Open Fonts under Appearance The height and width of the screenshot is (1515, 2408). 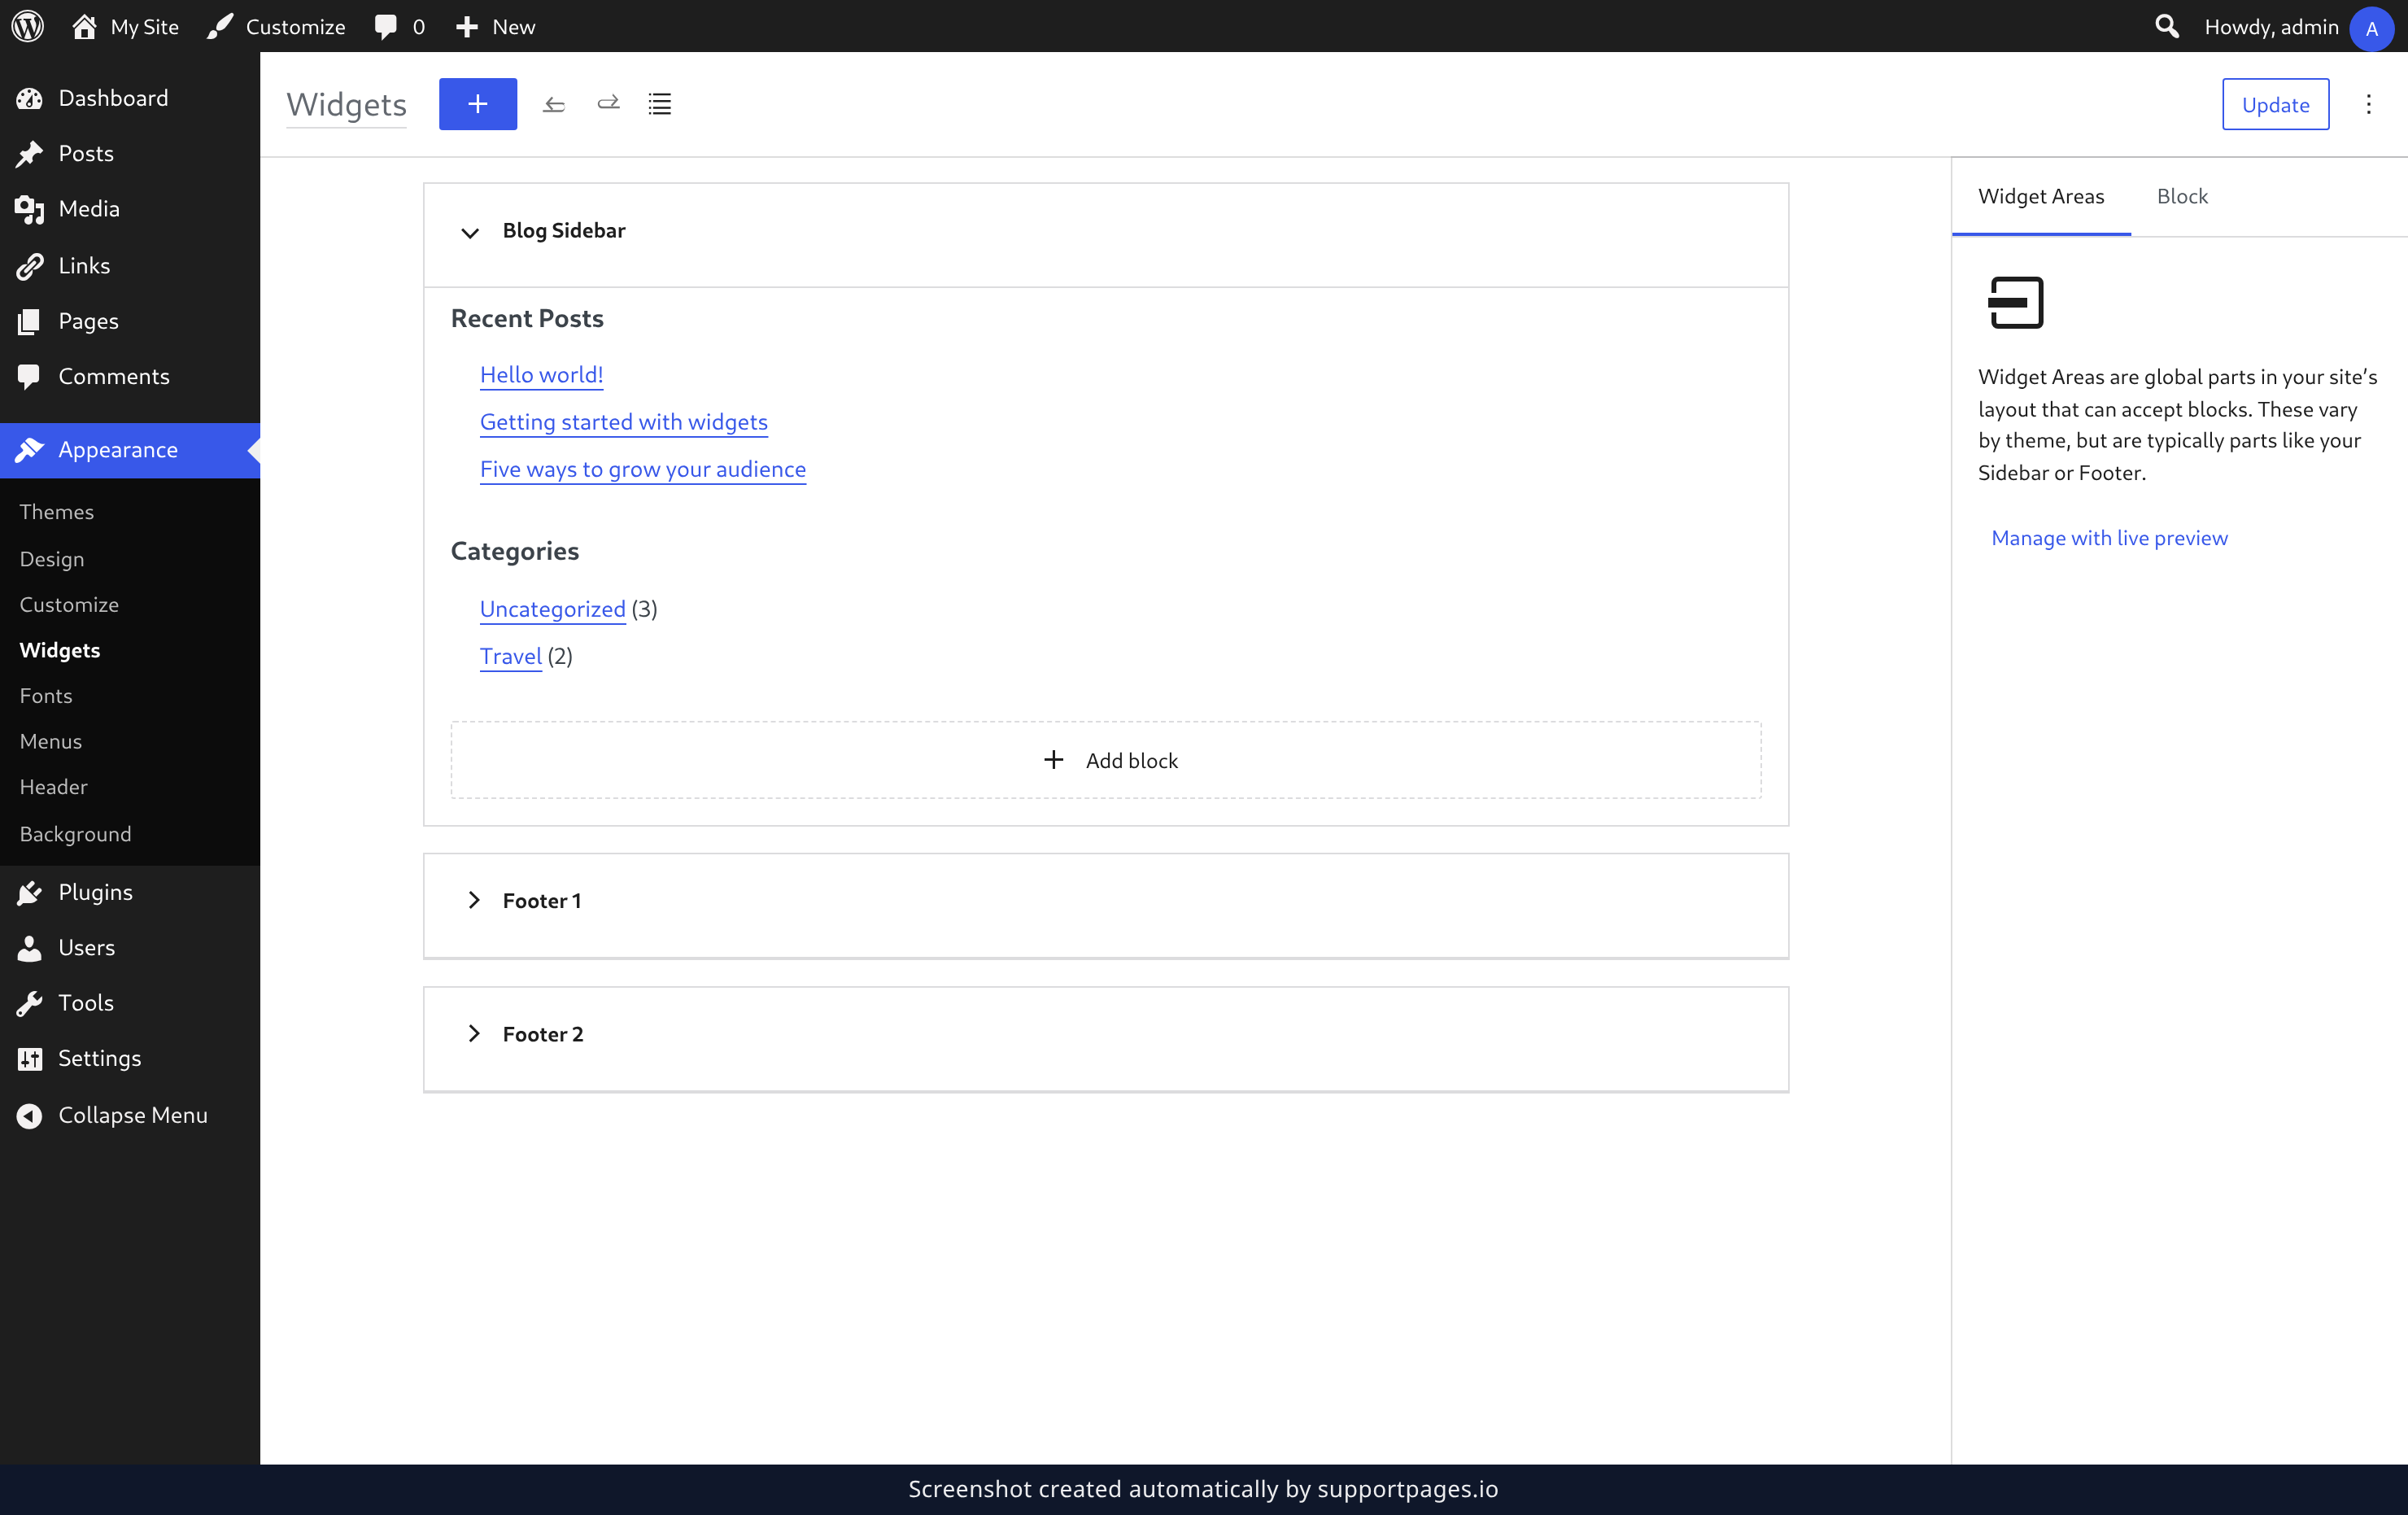pyautogui.click(x=46, y=696)
